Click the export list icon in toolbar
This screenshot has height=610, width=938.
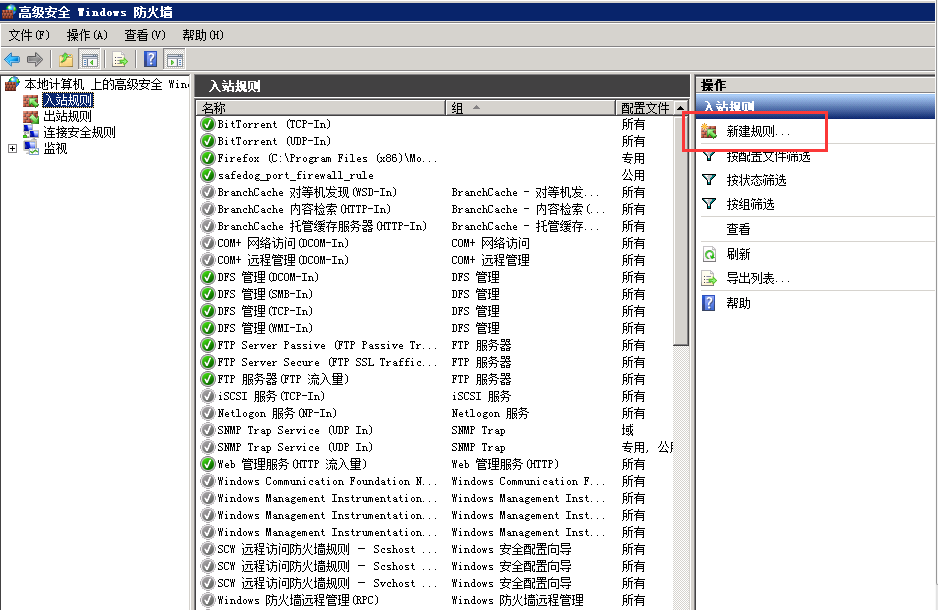[x=120, y=59]
